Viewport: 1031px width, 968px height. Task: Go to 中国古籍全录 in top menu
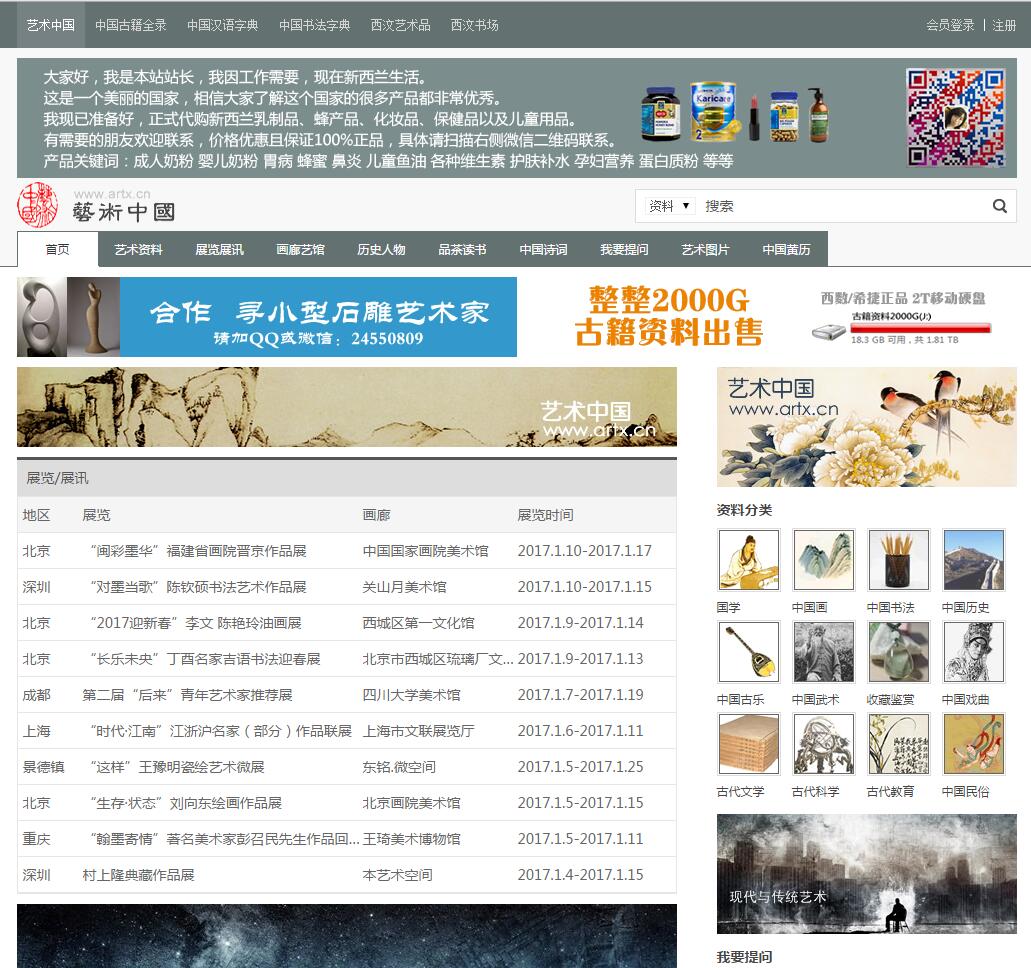(131, 25)
